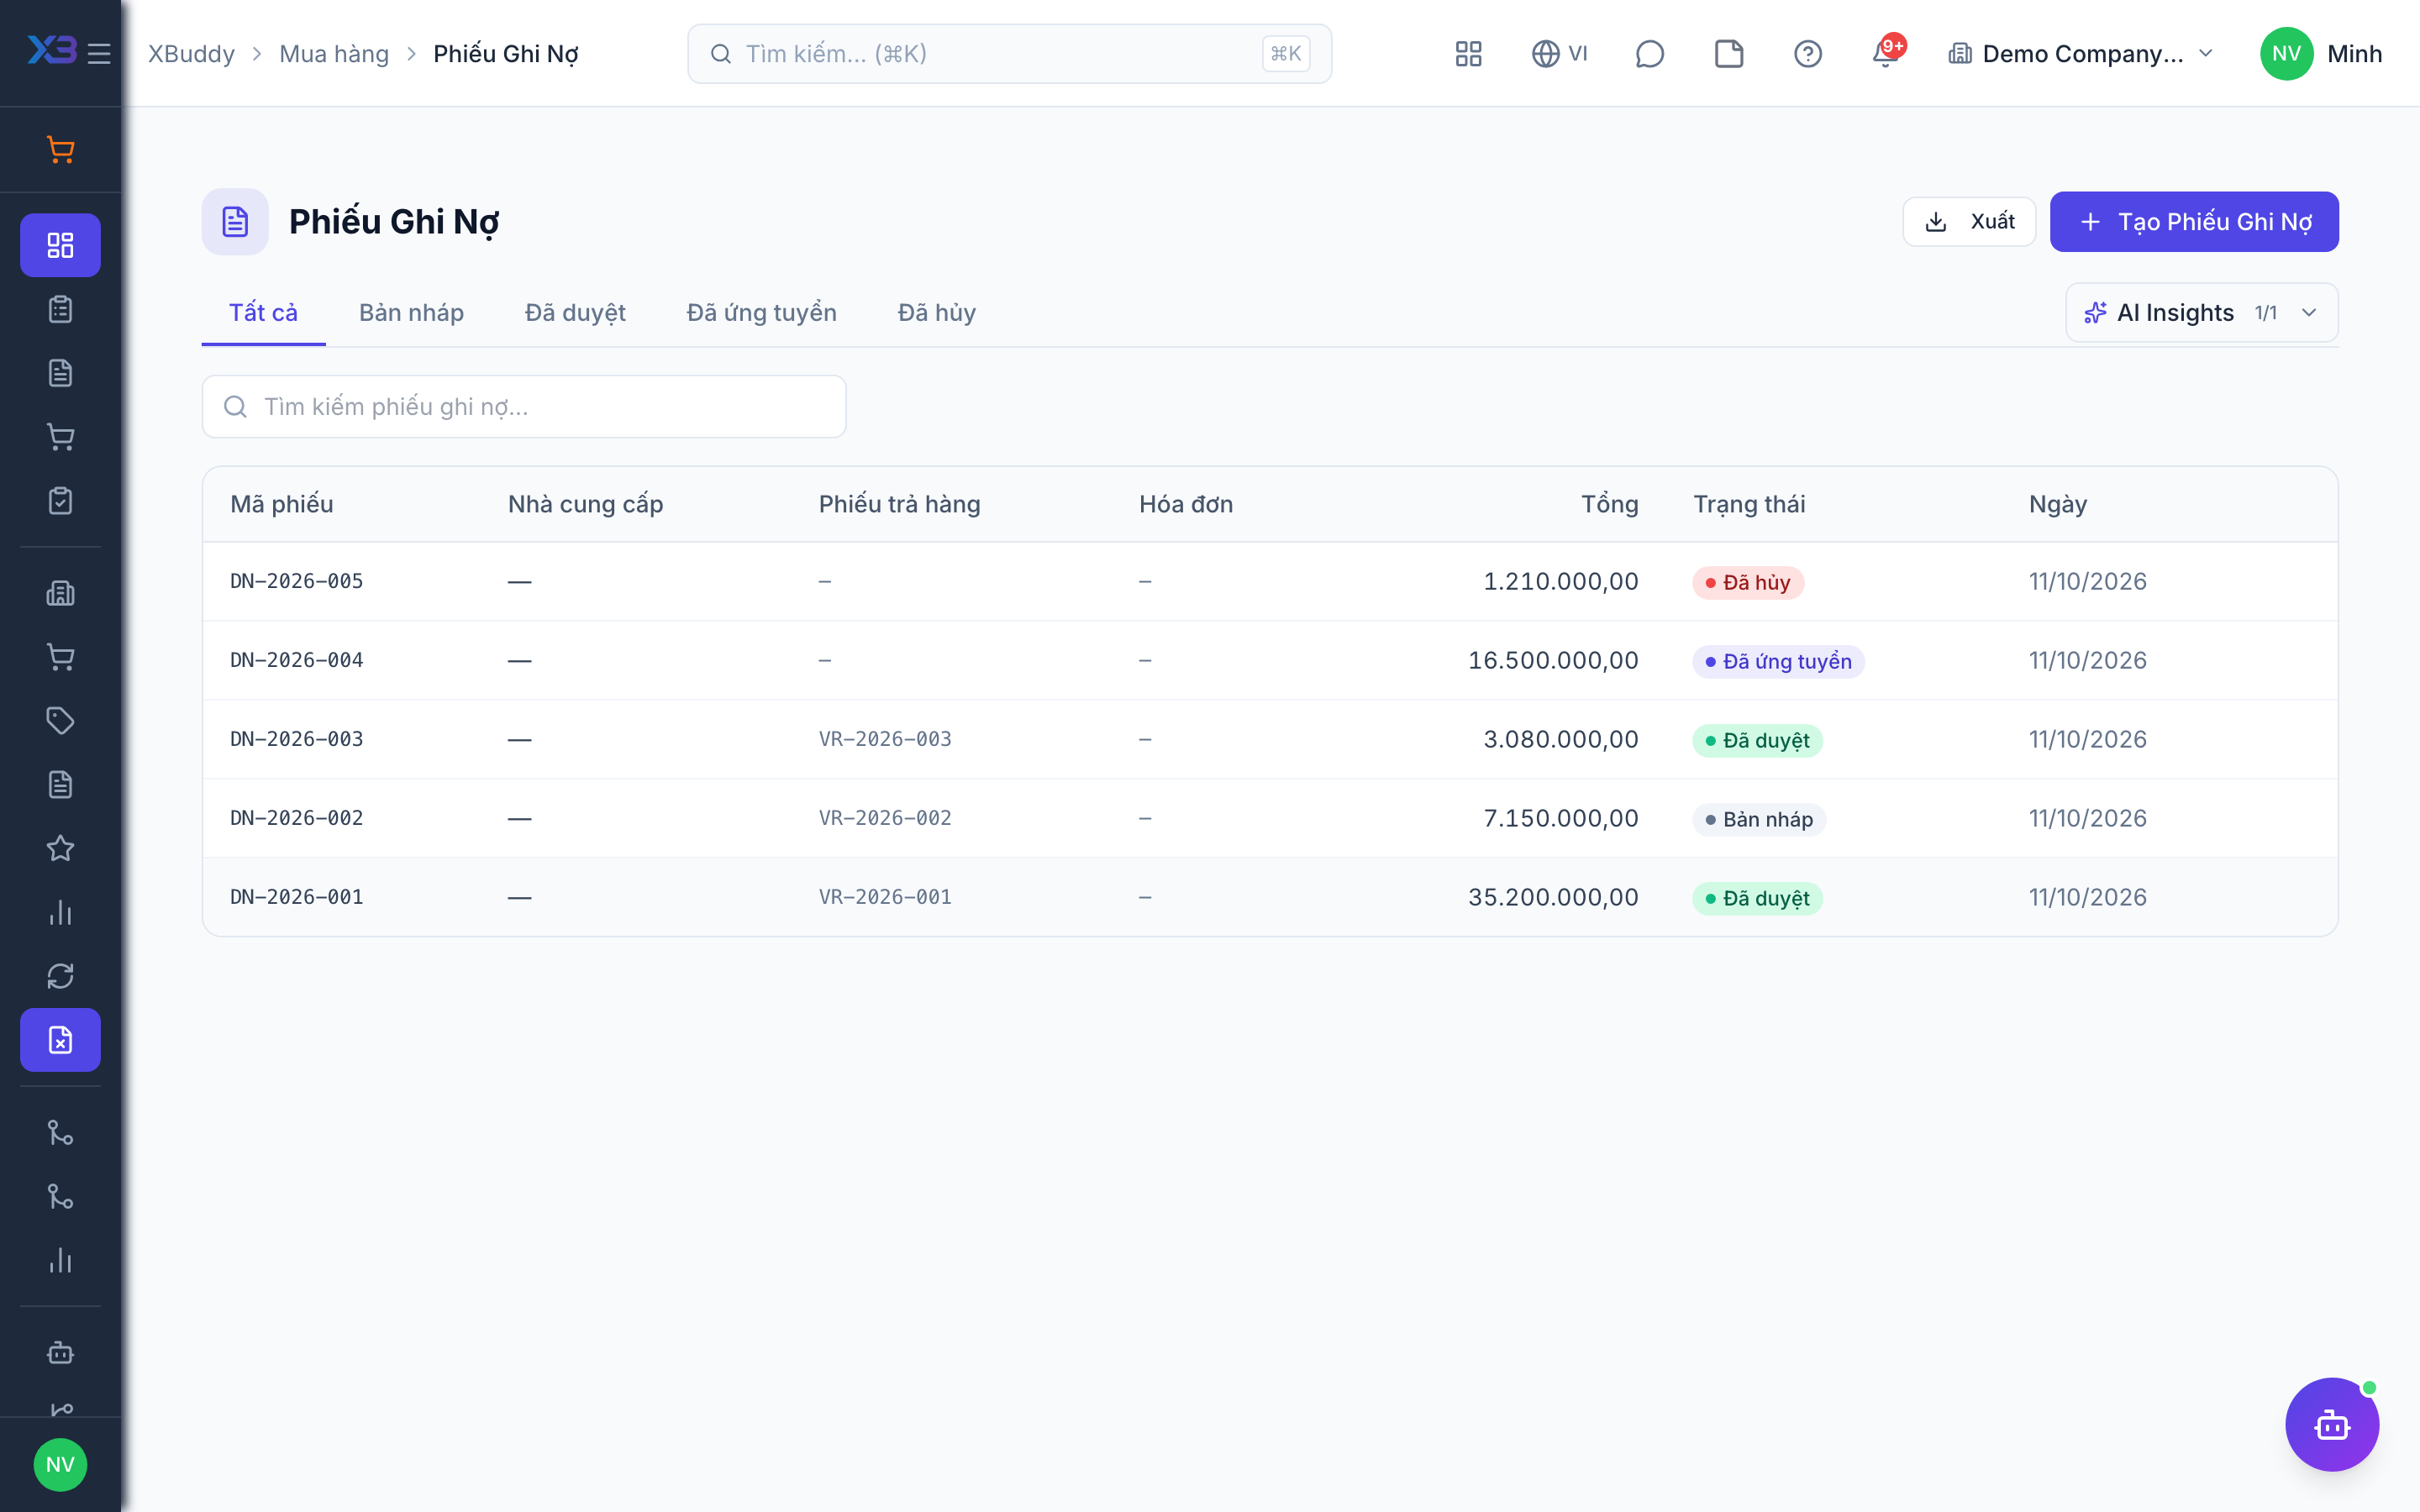Viewport: 2420px width, 1512px height.
Task: Click the price tag icon in sidebar
Action: pos(60,720)
